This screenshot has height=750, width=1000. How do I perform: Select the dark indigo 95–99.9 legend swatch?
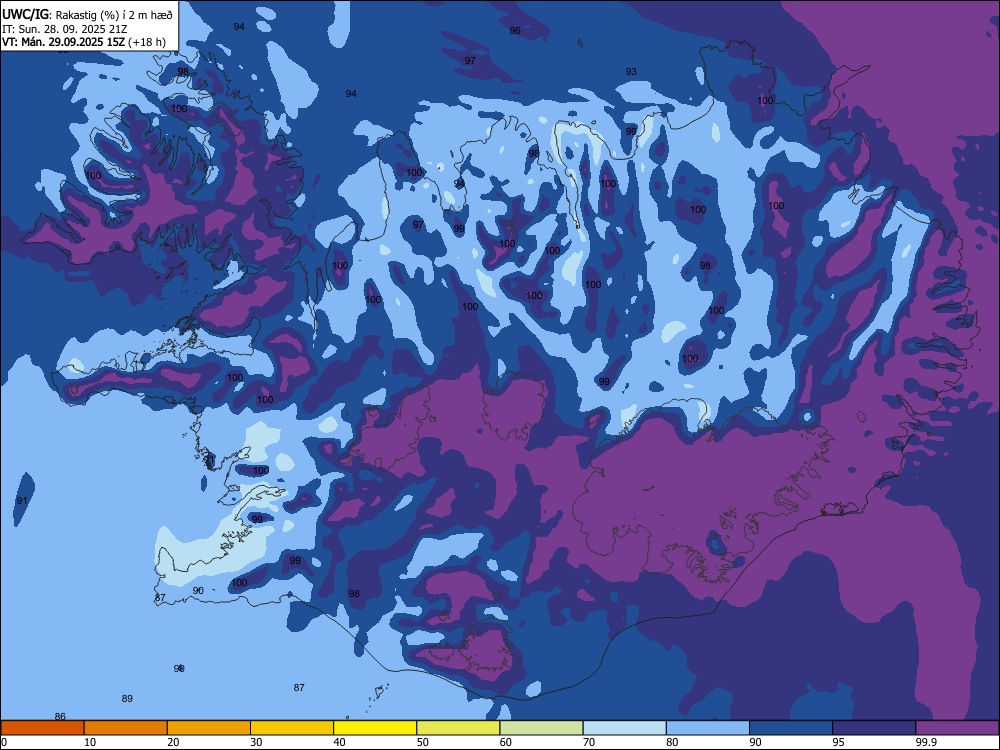(x=874, y=728)
